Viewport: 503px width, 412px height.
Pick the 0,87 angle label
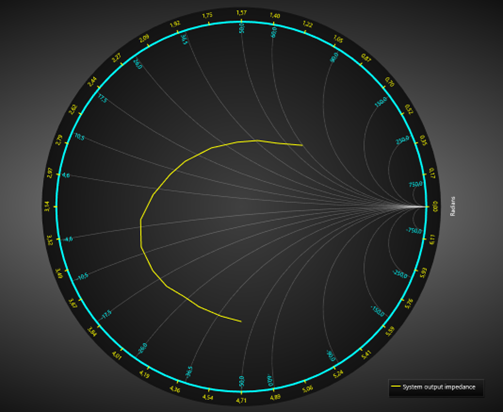click(x=366, y=58)
